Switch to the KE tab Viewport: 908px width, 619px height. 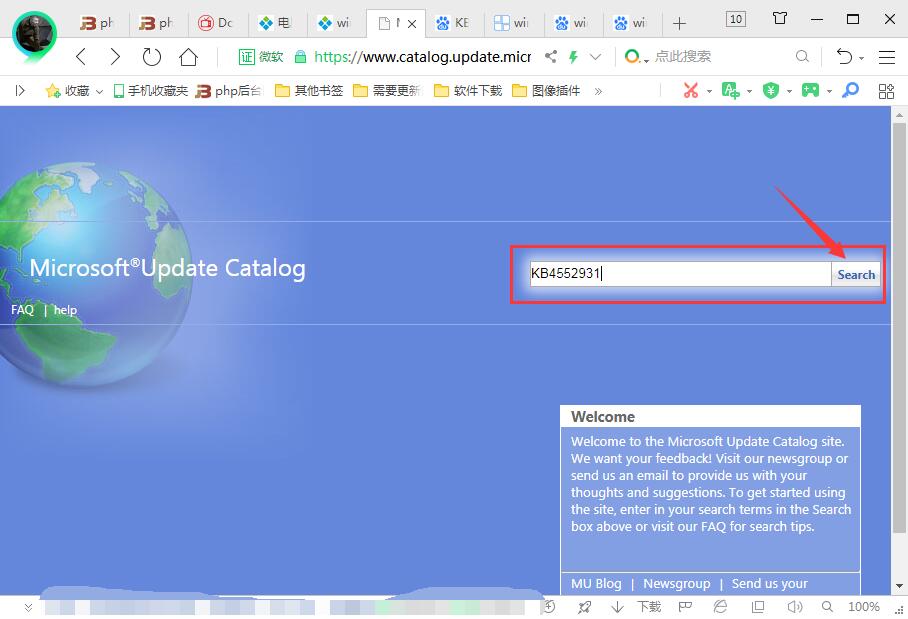(x=453, y=23)
